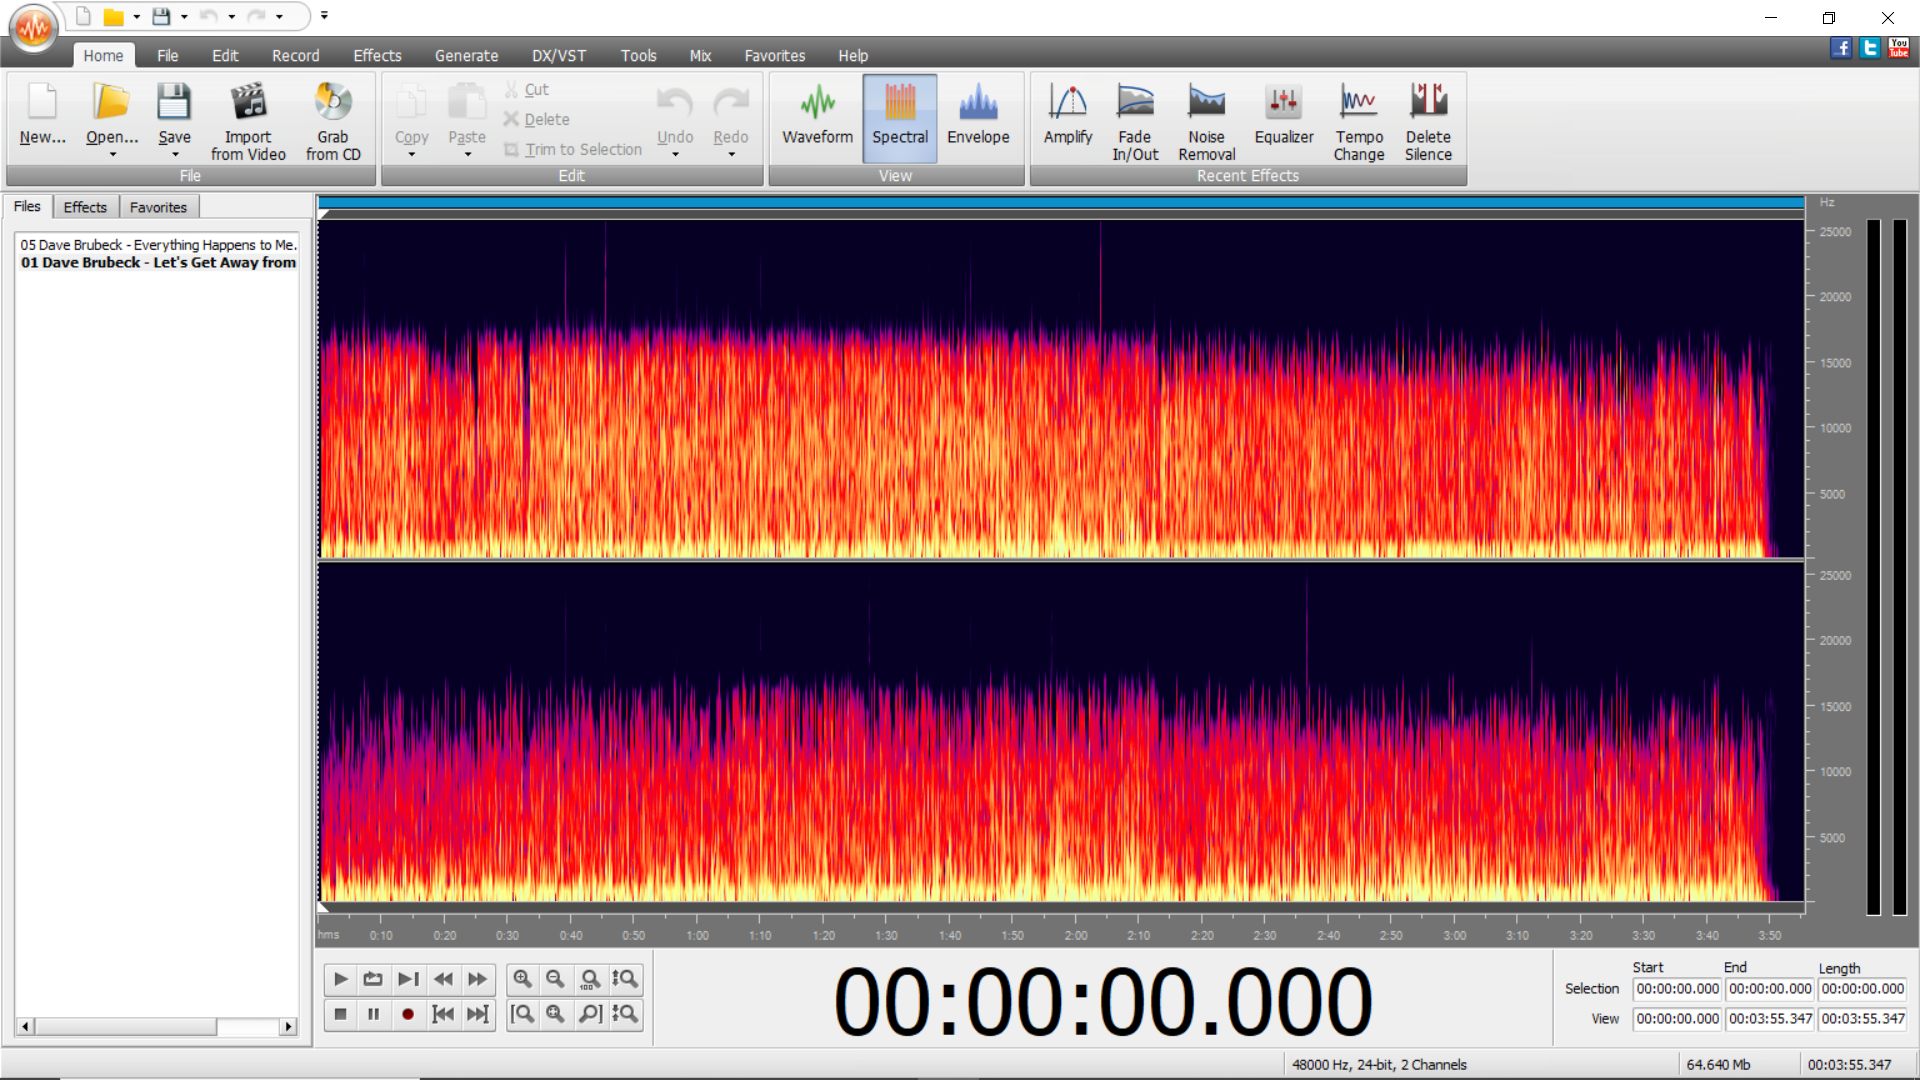Expand the Open dropdown arrow
Viewport: 1920px width, 1080px height.
[112, 155]
